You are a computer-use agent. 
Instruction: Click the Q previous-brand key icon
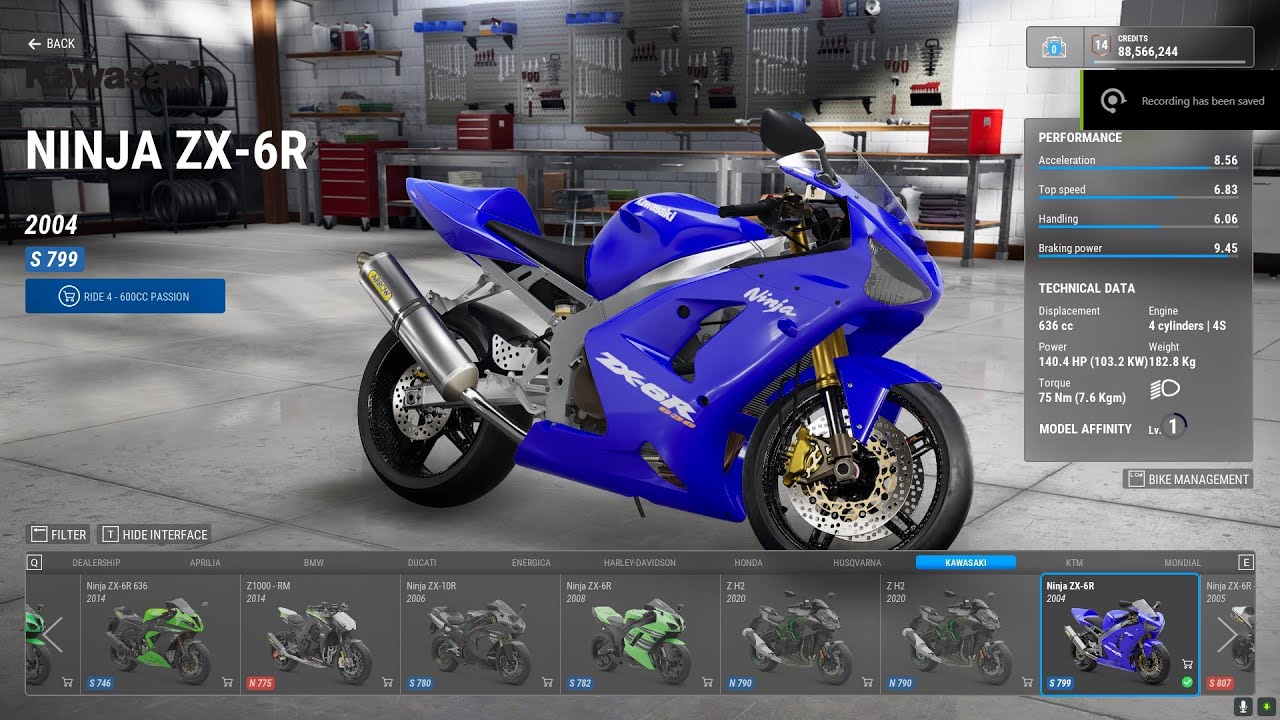35,563
